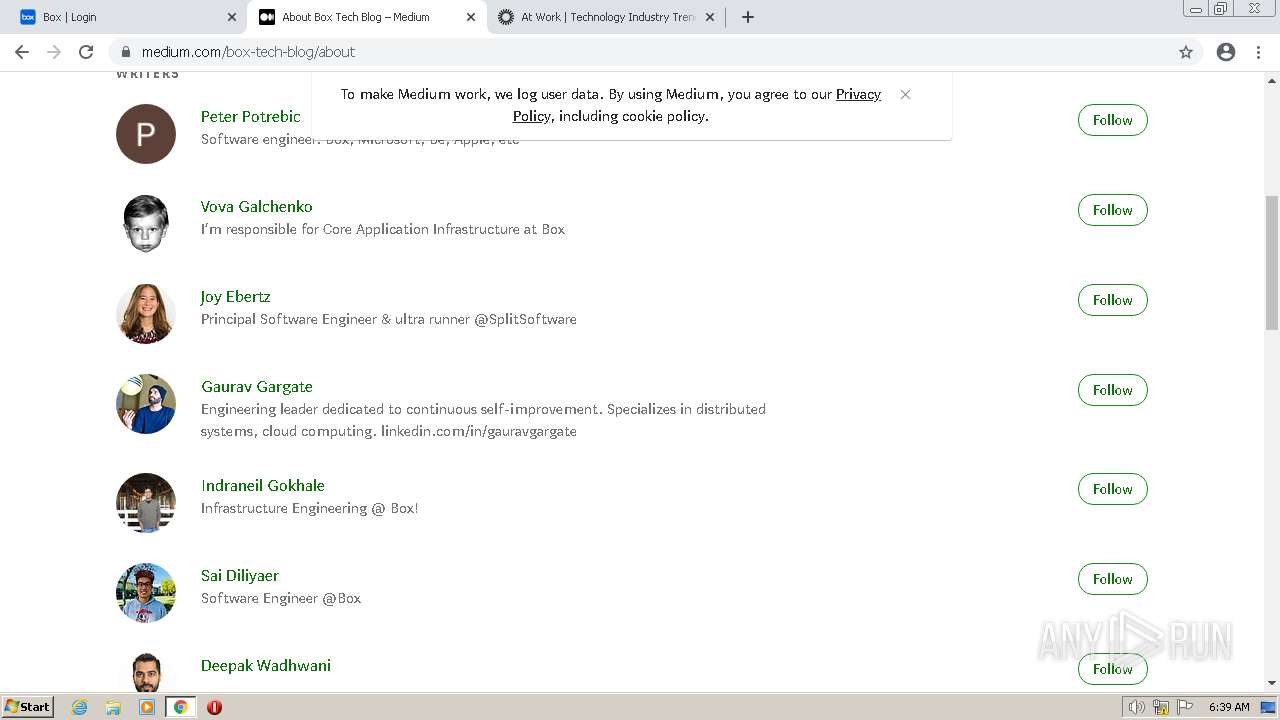Viewport: 1280px width, 720px height.
Task: Follow Sai Diliyaer
Action: [x=1113, y=579]
